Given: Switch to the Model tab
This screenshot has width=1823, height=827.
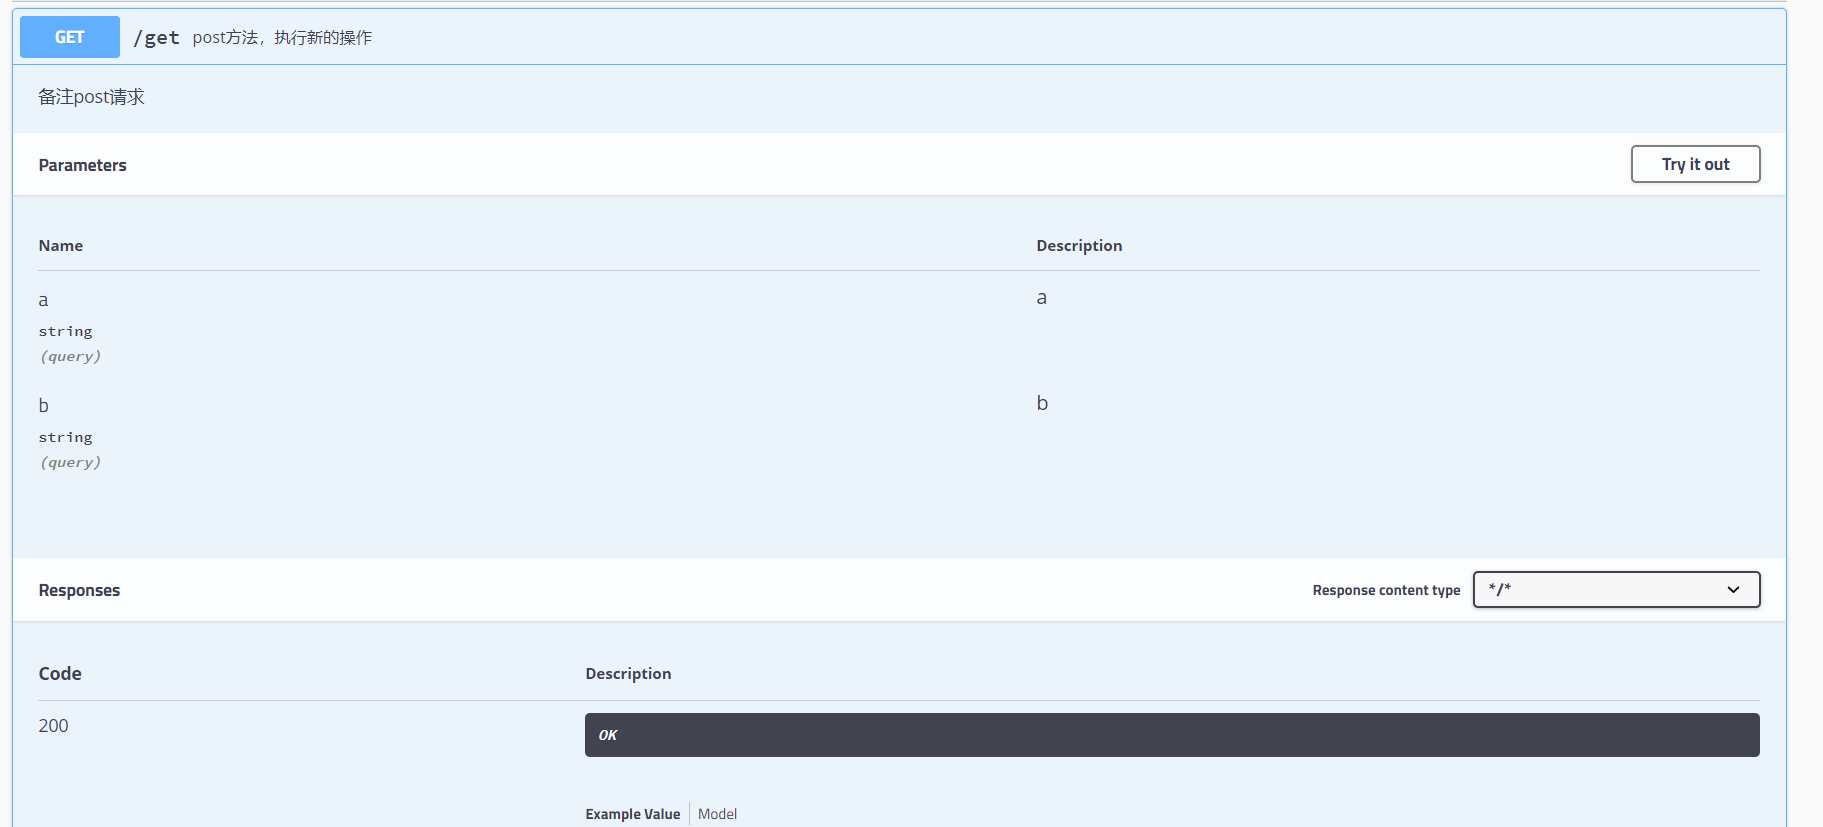Looking at the screenshot, I should [x=717, y=814].
